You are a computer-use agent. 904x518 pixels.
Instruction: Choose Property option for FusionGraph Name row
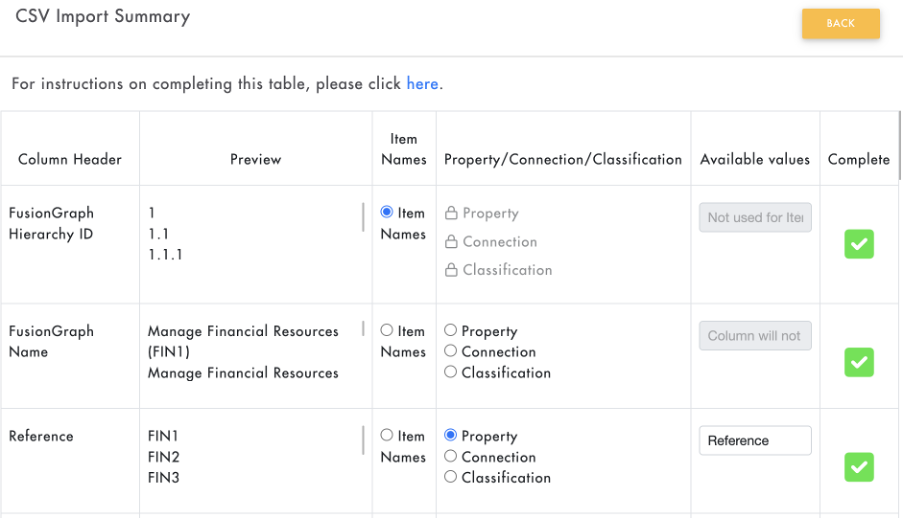point(451,330)
